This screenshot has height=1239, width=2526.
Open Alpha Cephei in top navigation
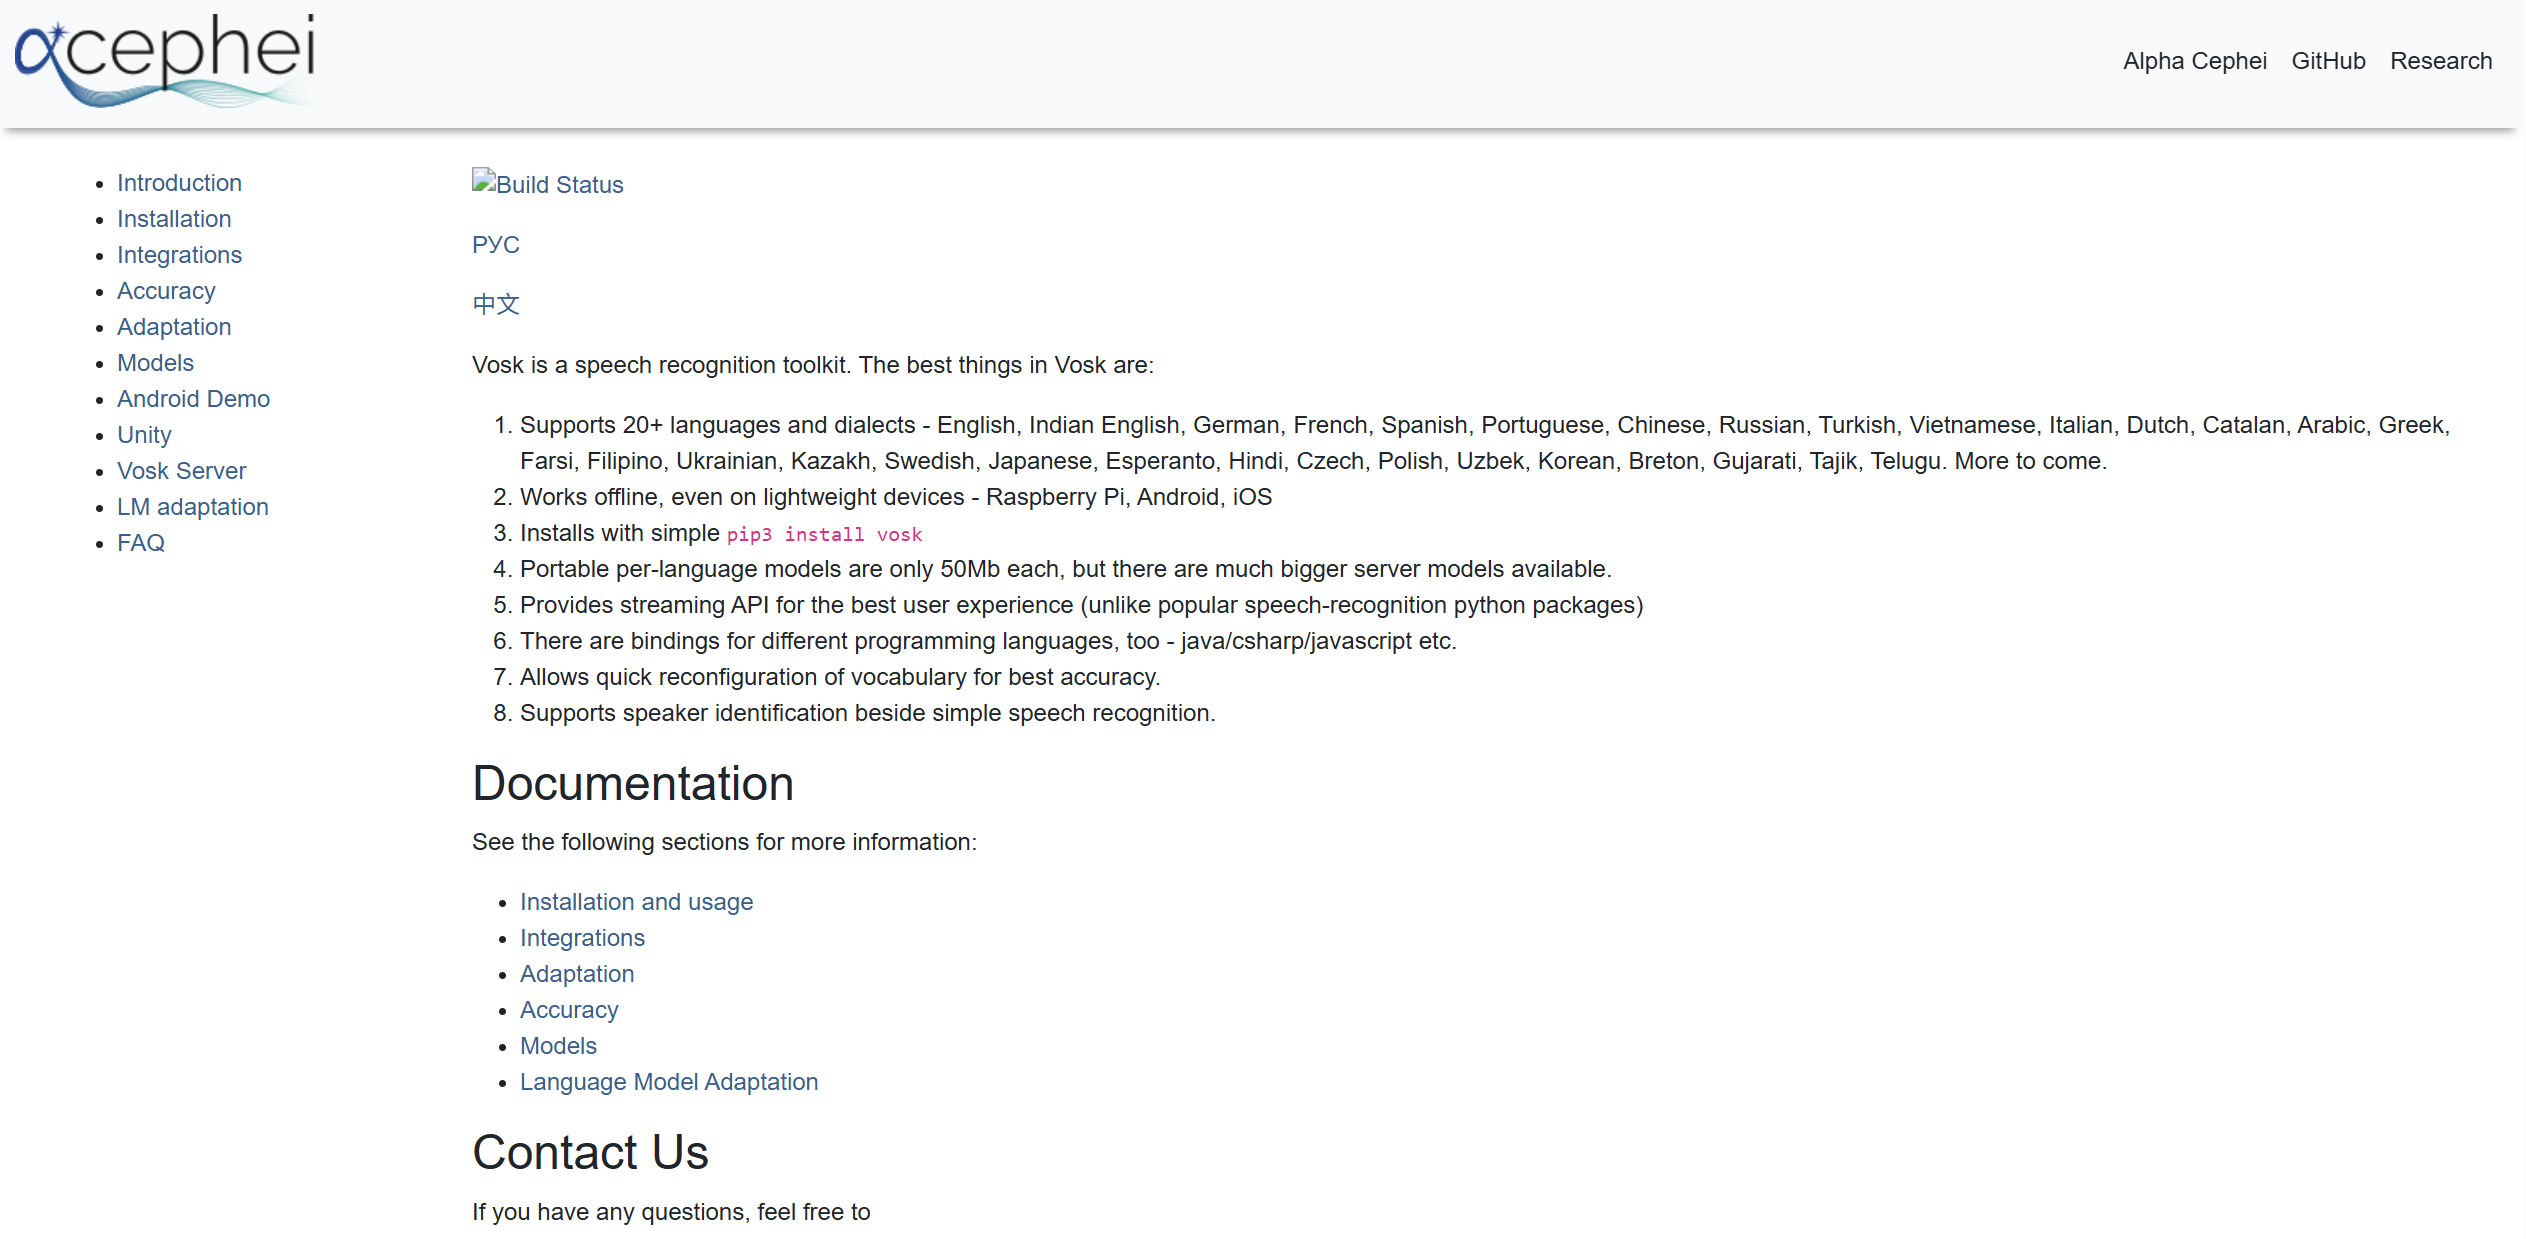[x=2194, y=61]
